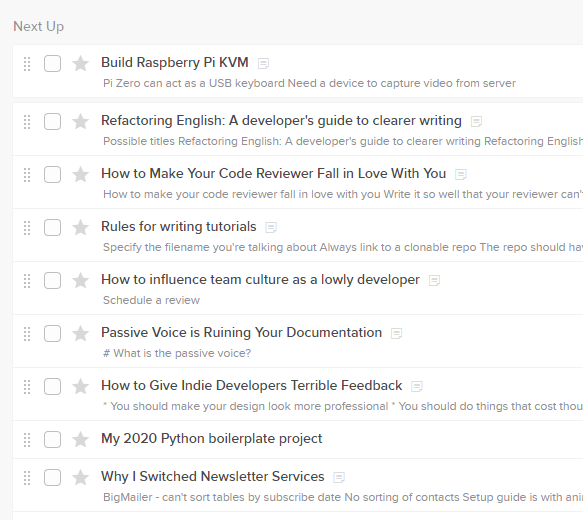Click the 'Schedule a review' note preview
This screenshot has height=520, width=583.
(x=151, y=300)
